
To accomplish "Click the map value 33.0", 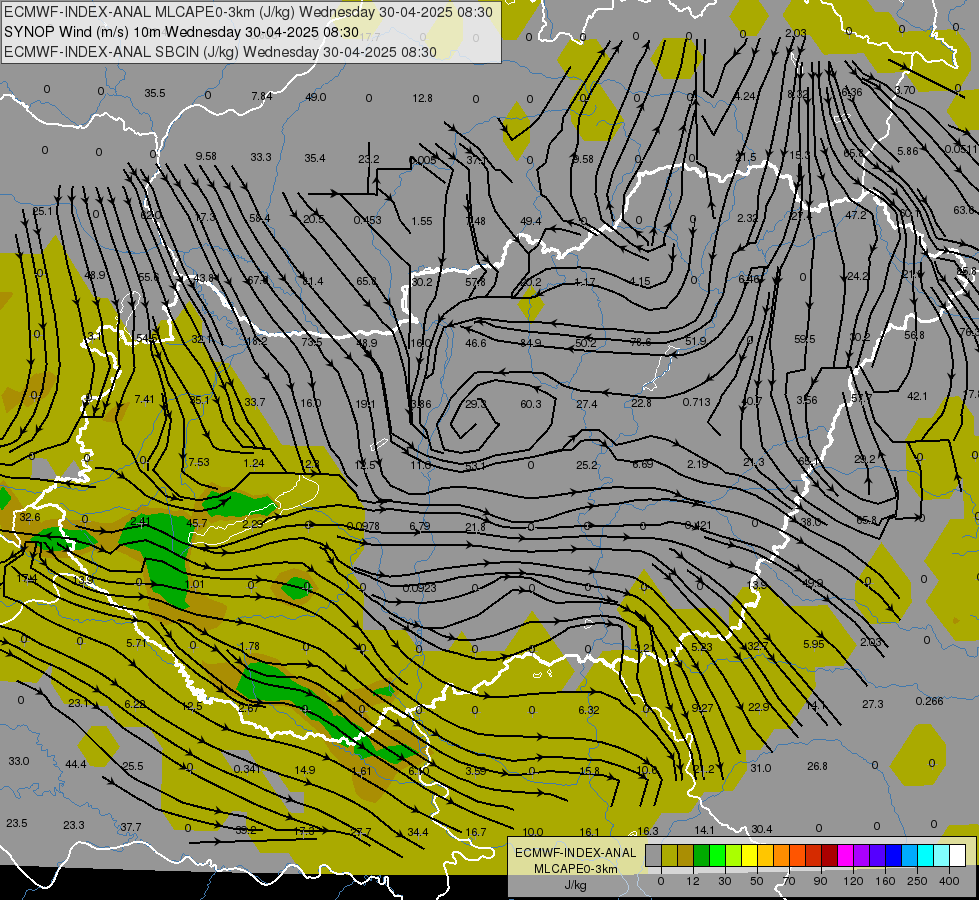I will coord(19,761).
